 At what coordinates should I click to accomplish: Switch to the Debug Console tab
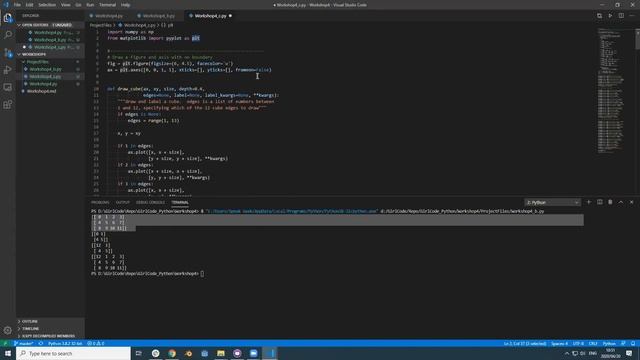[150, 202]
